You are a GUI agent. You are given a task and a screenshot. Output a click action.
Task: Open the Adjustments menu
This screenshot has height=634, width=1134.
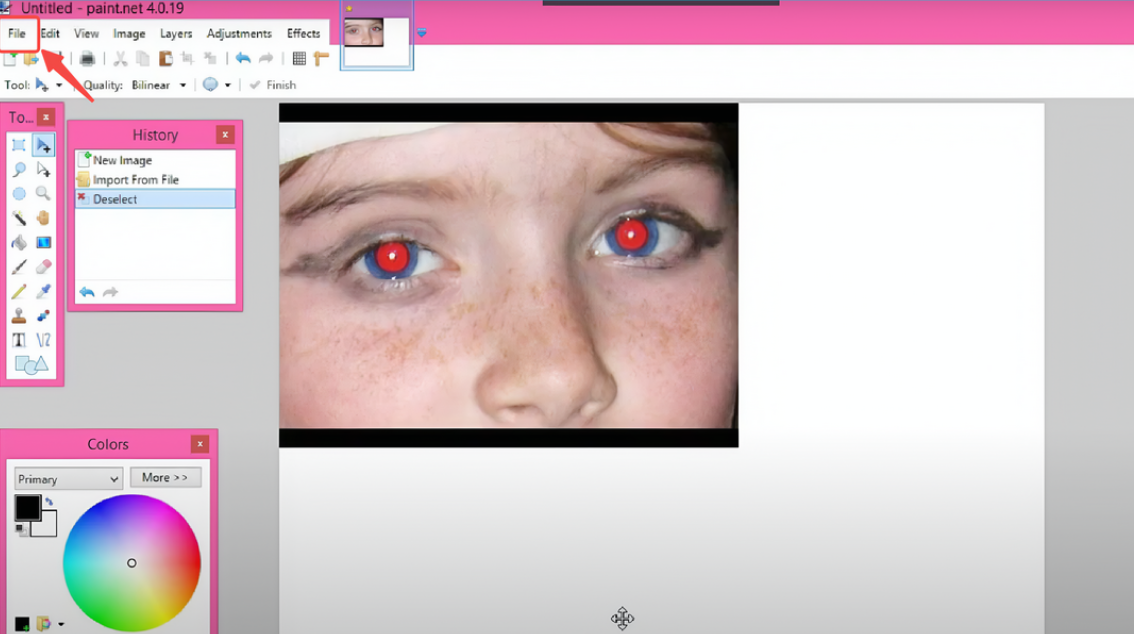(x=239, y=33)
